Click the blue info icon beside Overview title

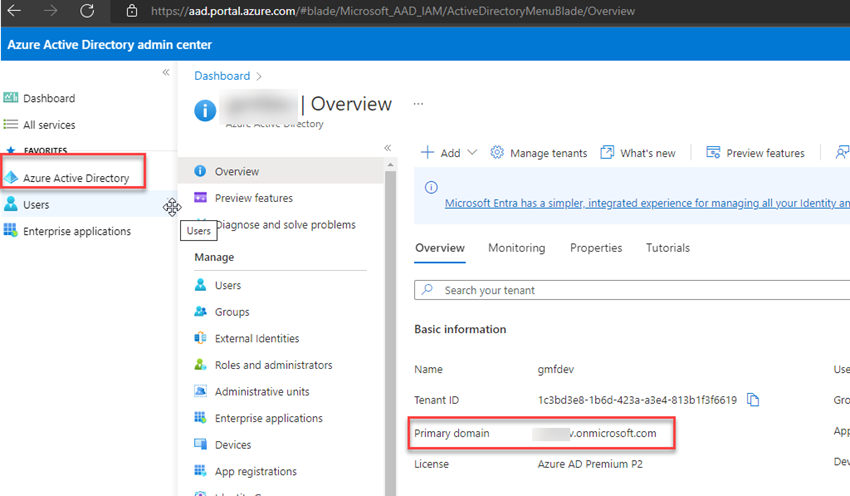point(205,111)
